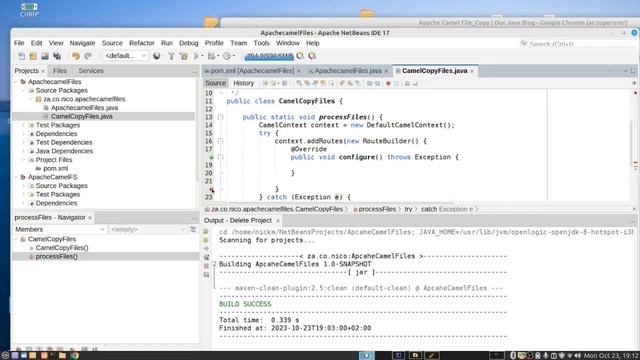Expand the Test Packages node under ApachecamelFiles
Image resolution: width=640 pixels, height=360 pixels.
[x=24, y=125]
